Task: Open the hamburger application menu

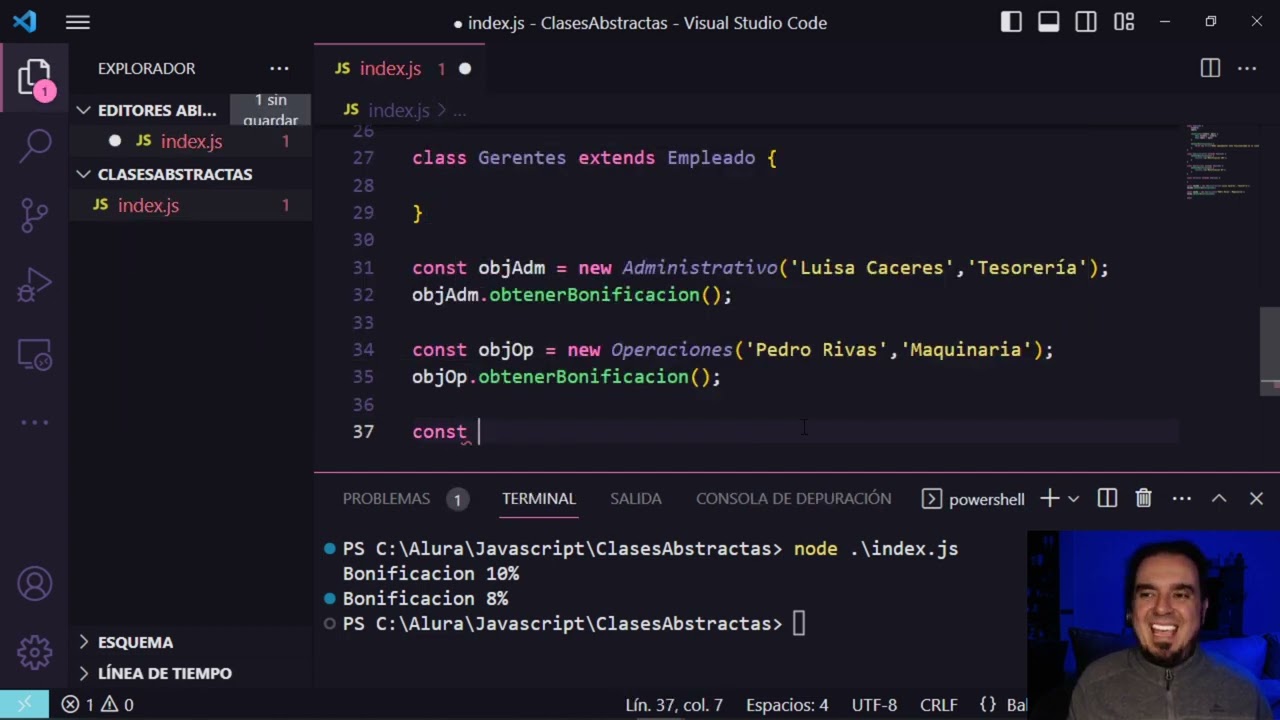Action: pos(78,23)
